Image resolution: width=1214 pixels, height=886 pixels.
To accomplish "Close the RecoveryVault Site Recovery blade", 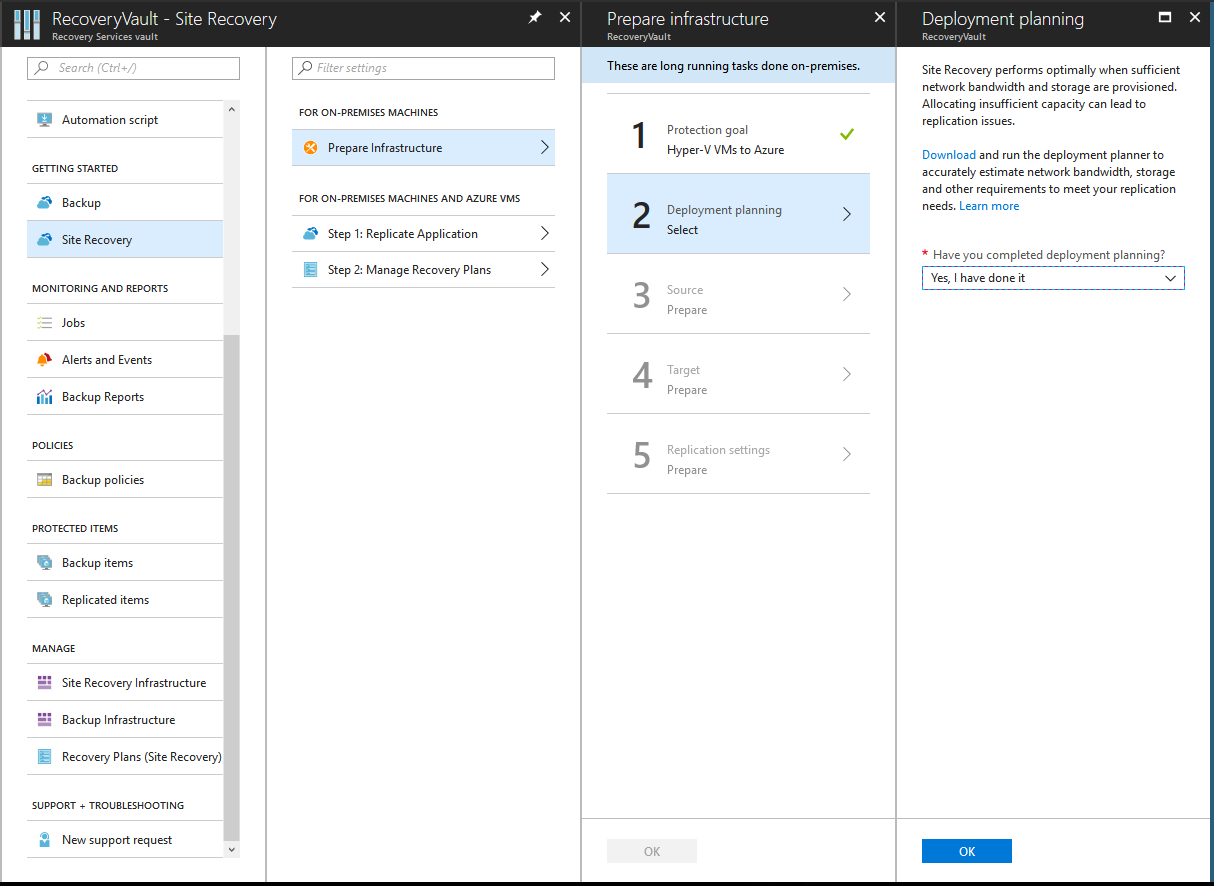I will point(565,17).
